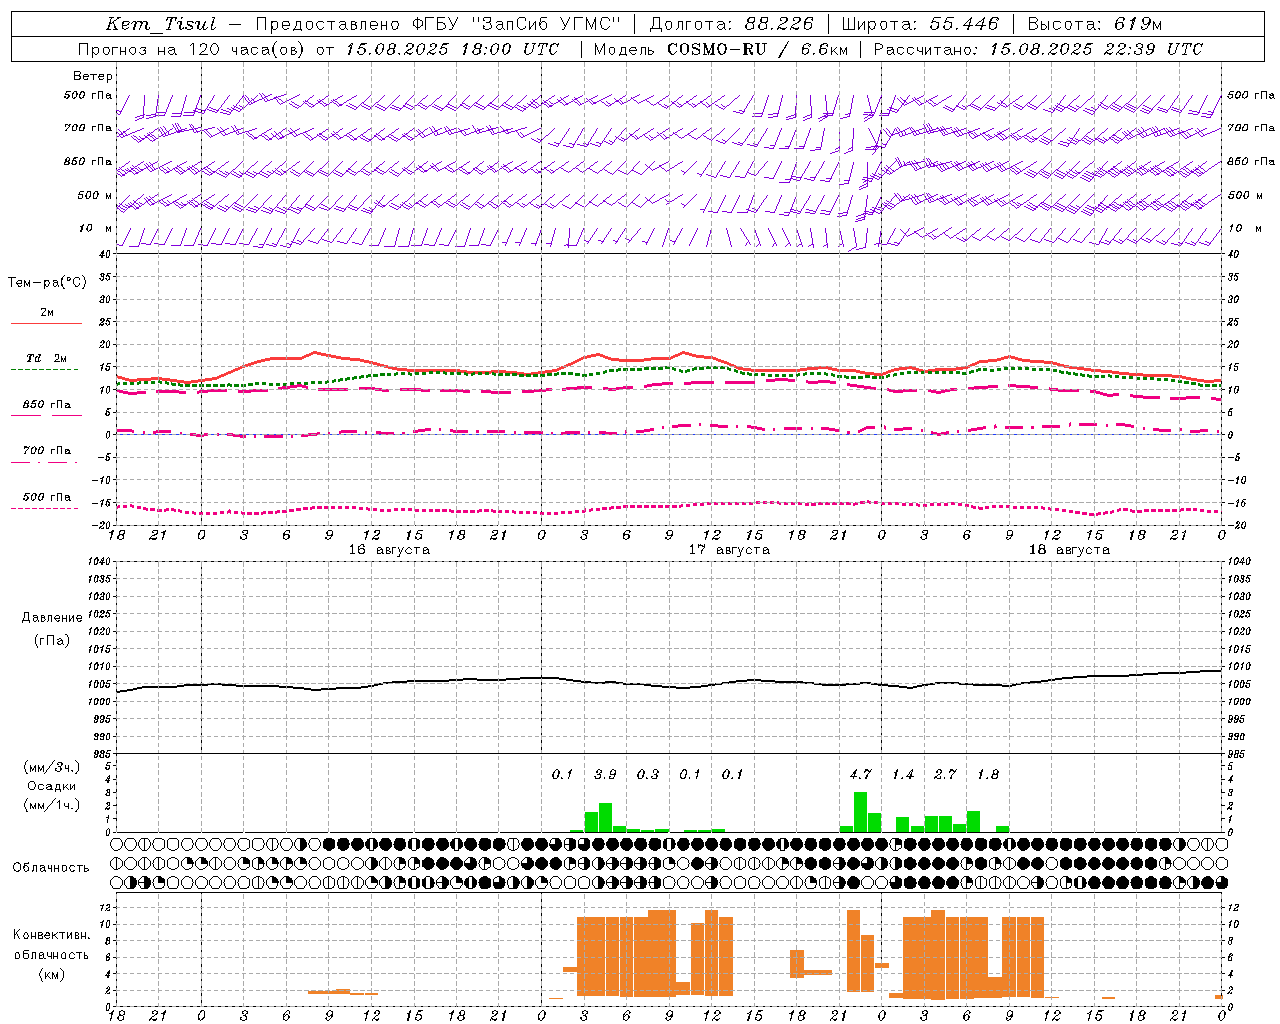Click the Td 2м dew point legend label

(x=46, y=357)
